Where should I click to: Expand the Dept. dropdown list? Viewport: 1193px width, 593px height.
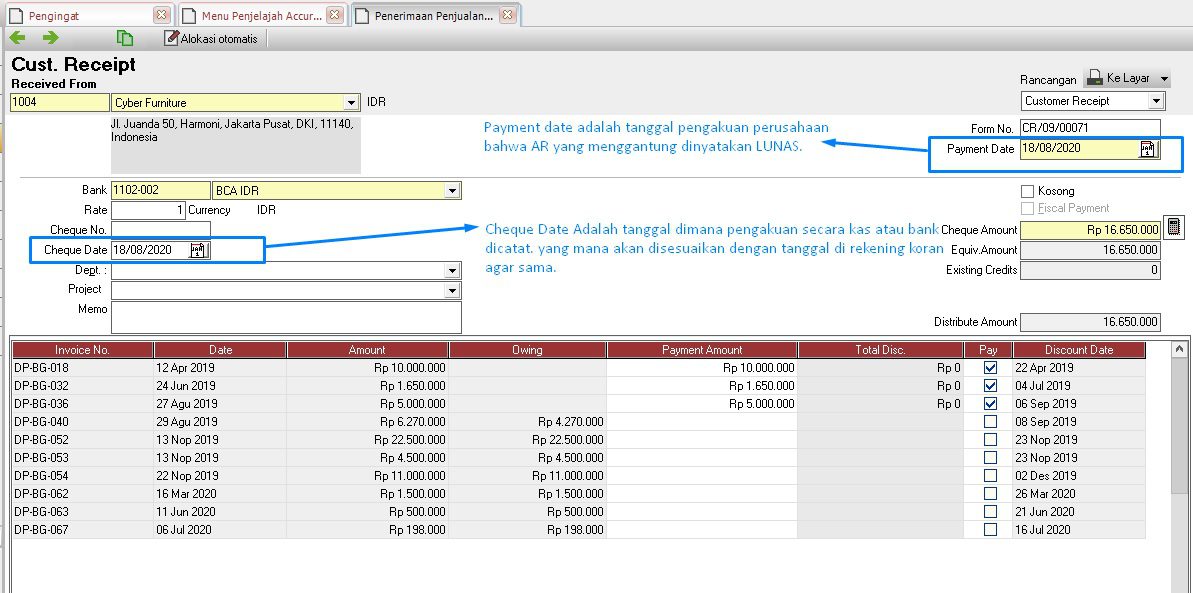452,270
